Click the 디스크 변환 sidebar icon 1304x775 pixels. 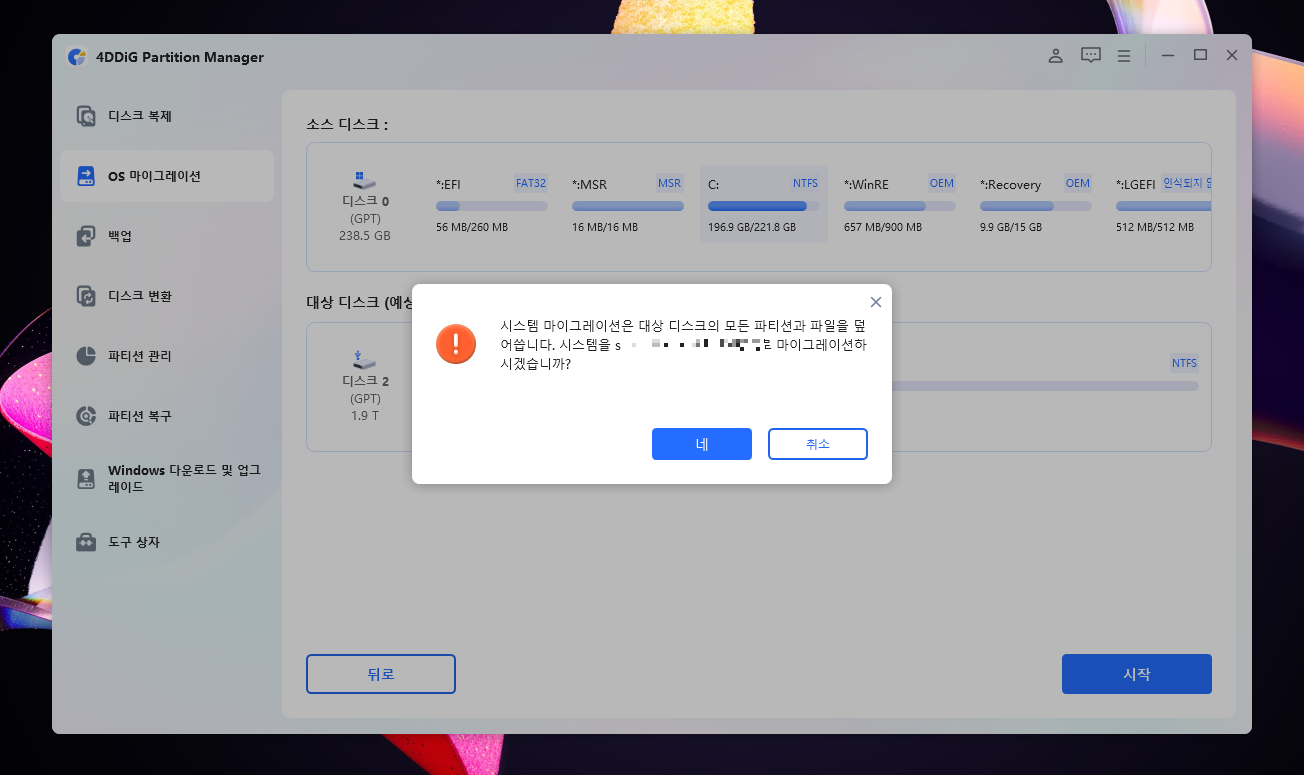tap(87, 296)
